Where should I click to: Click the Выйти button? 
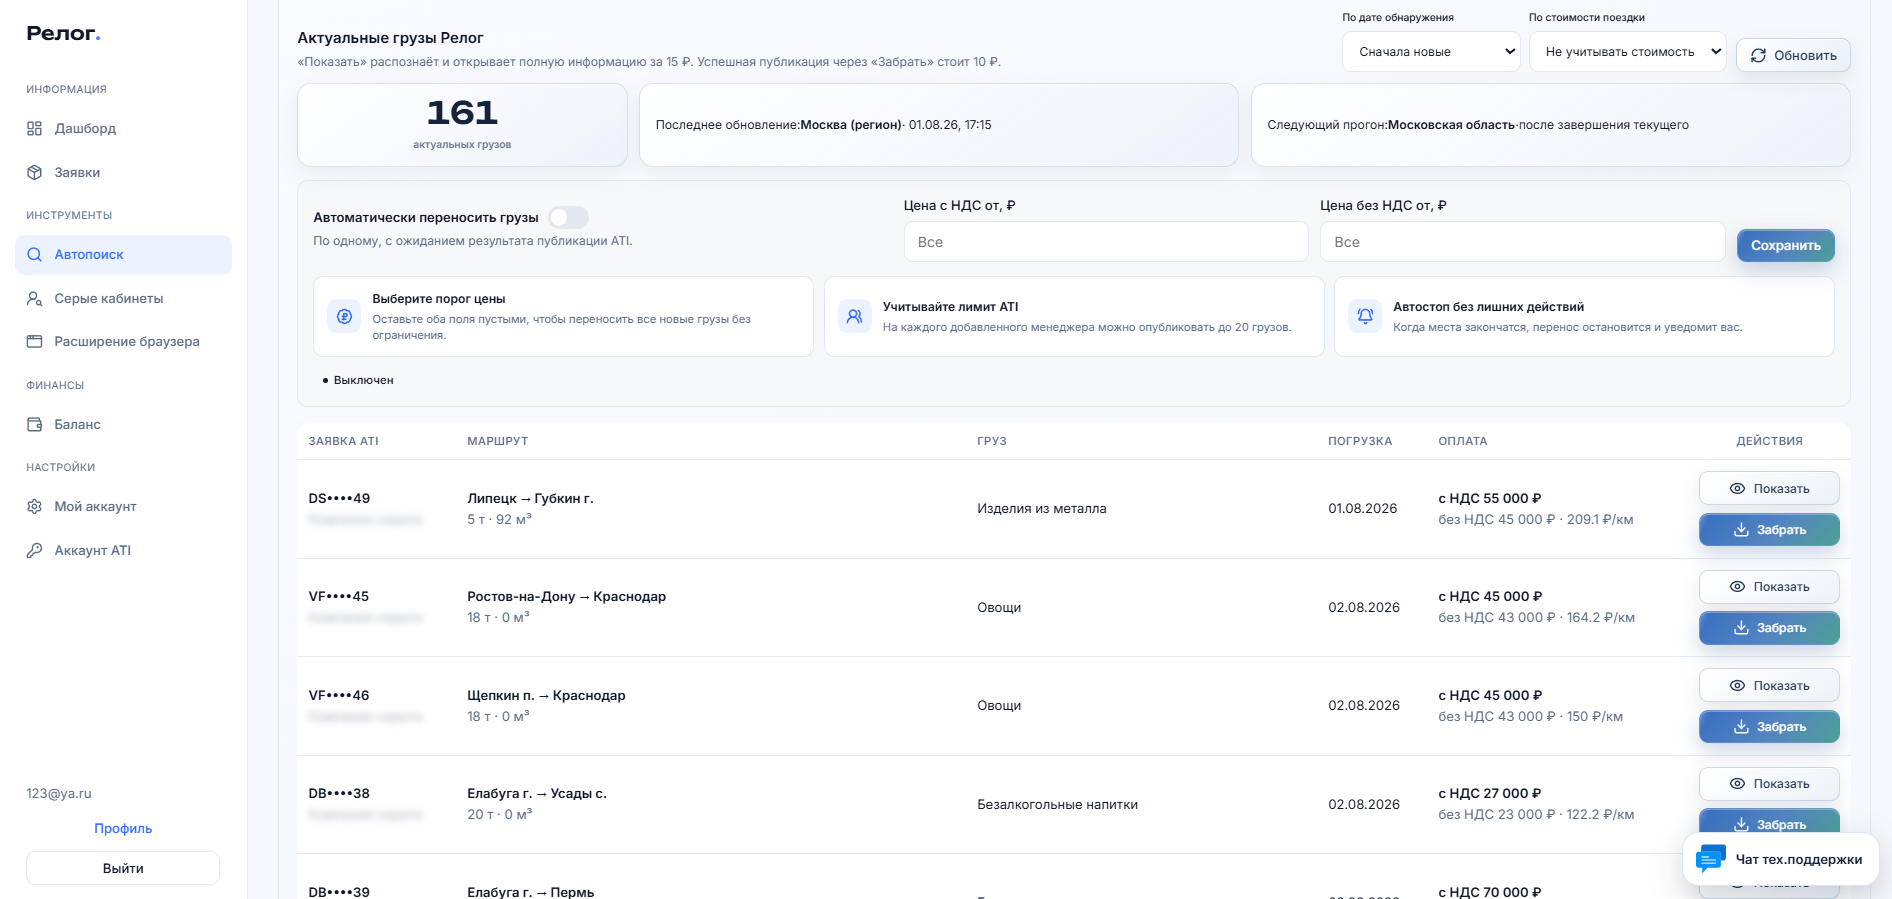[123, 868]
